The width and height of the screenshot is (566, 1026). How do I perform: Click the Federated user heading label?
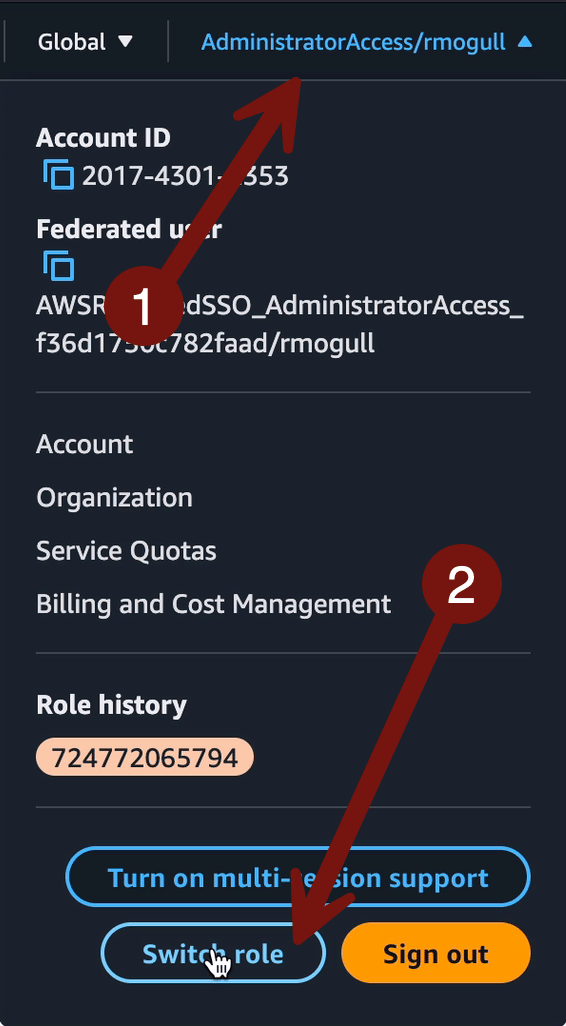pyautogui.click(x=129, y=229)
